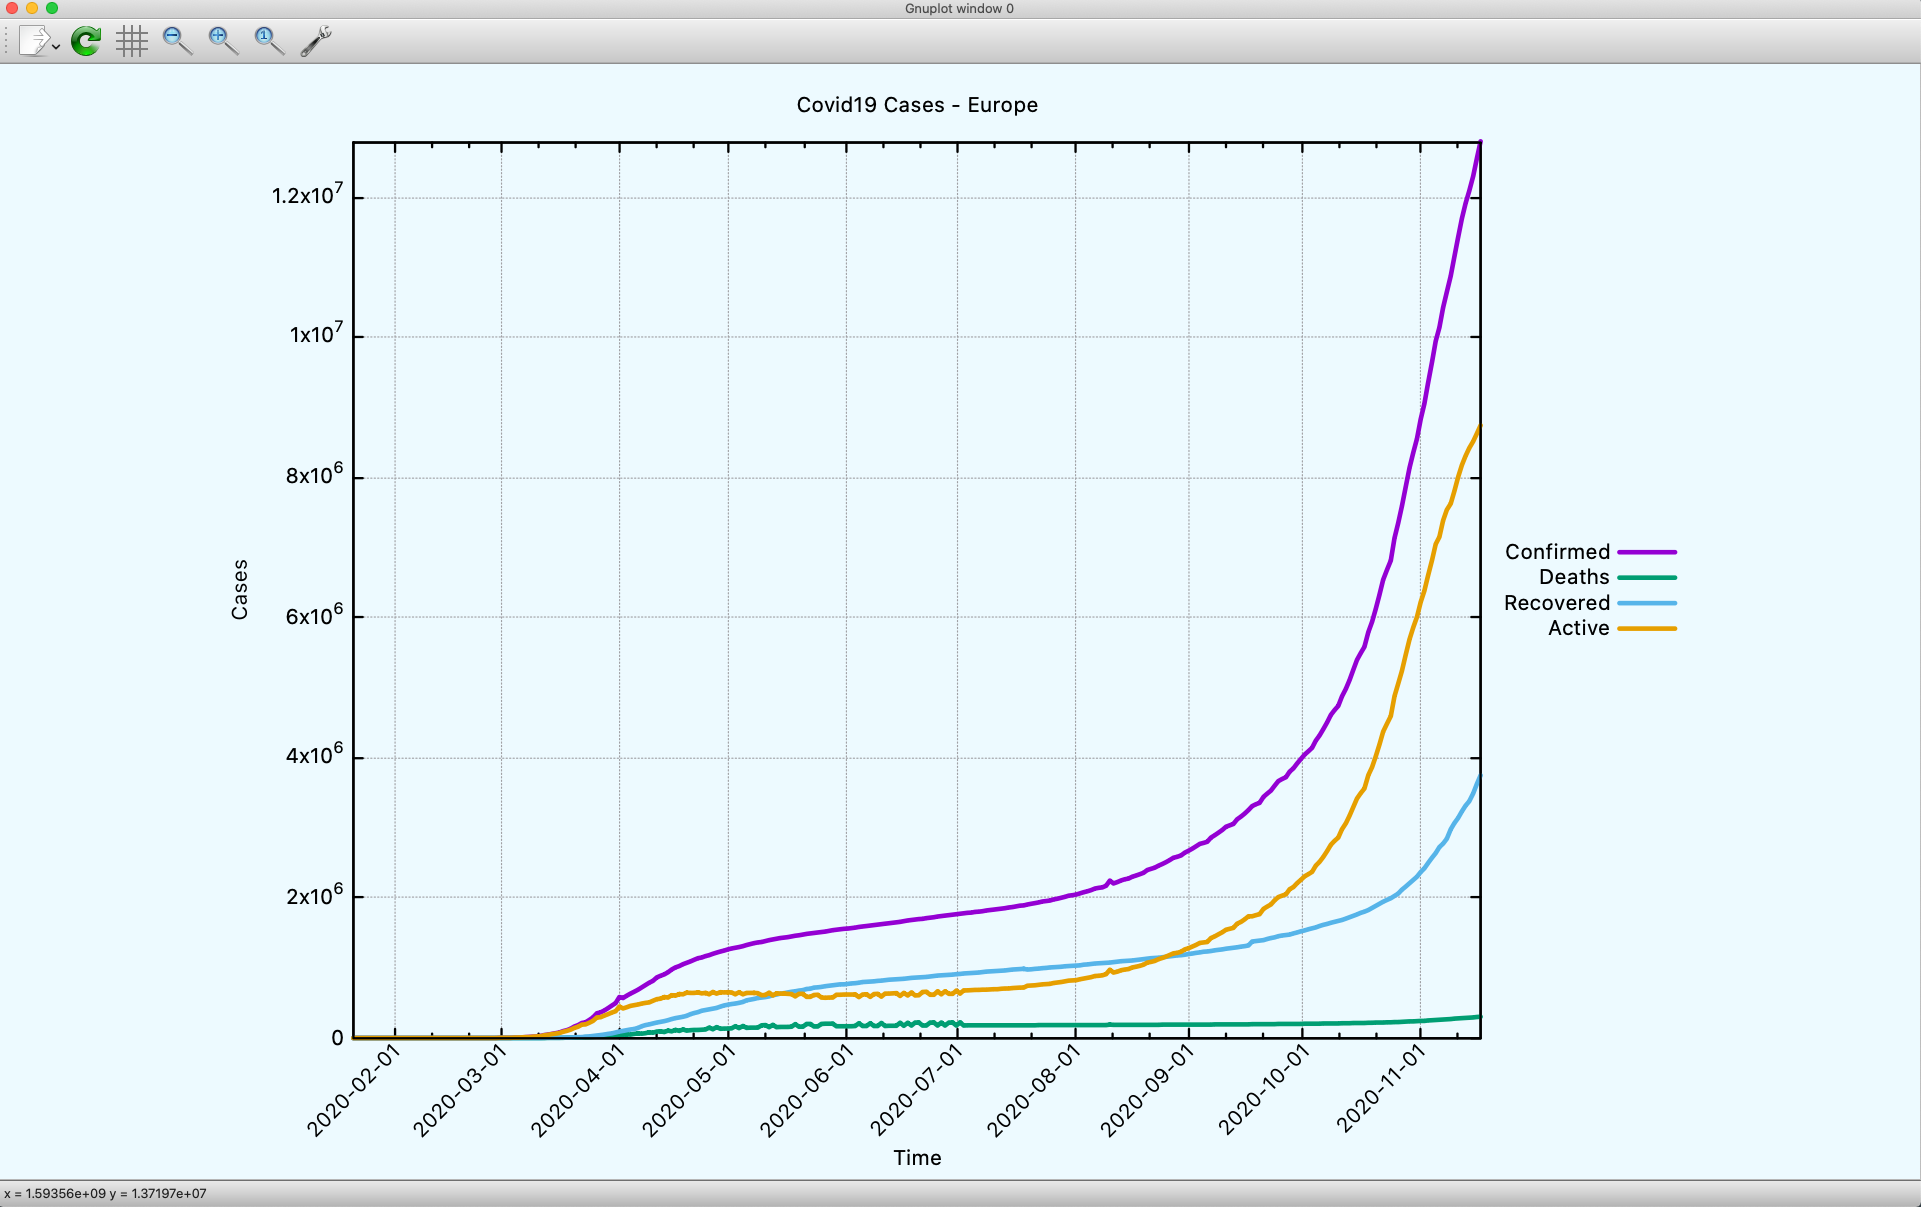The image size is (1921, 1207).
Task: Open settings with the wrench icon
Action: click(x=316, y=41)
